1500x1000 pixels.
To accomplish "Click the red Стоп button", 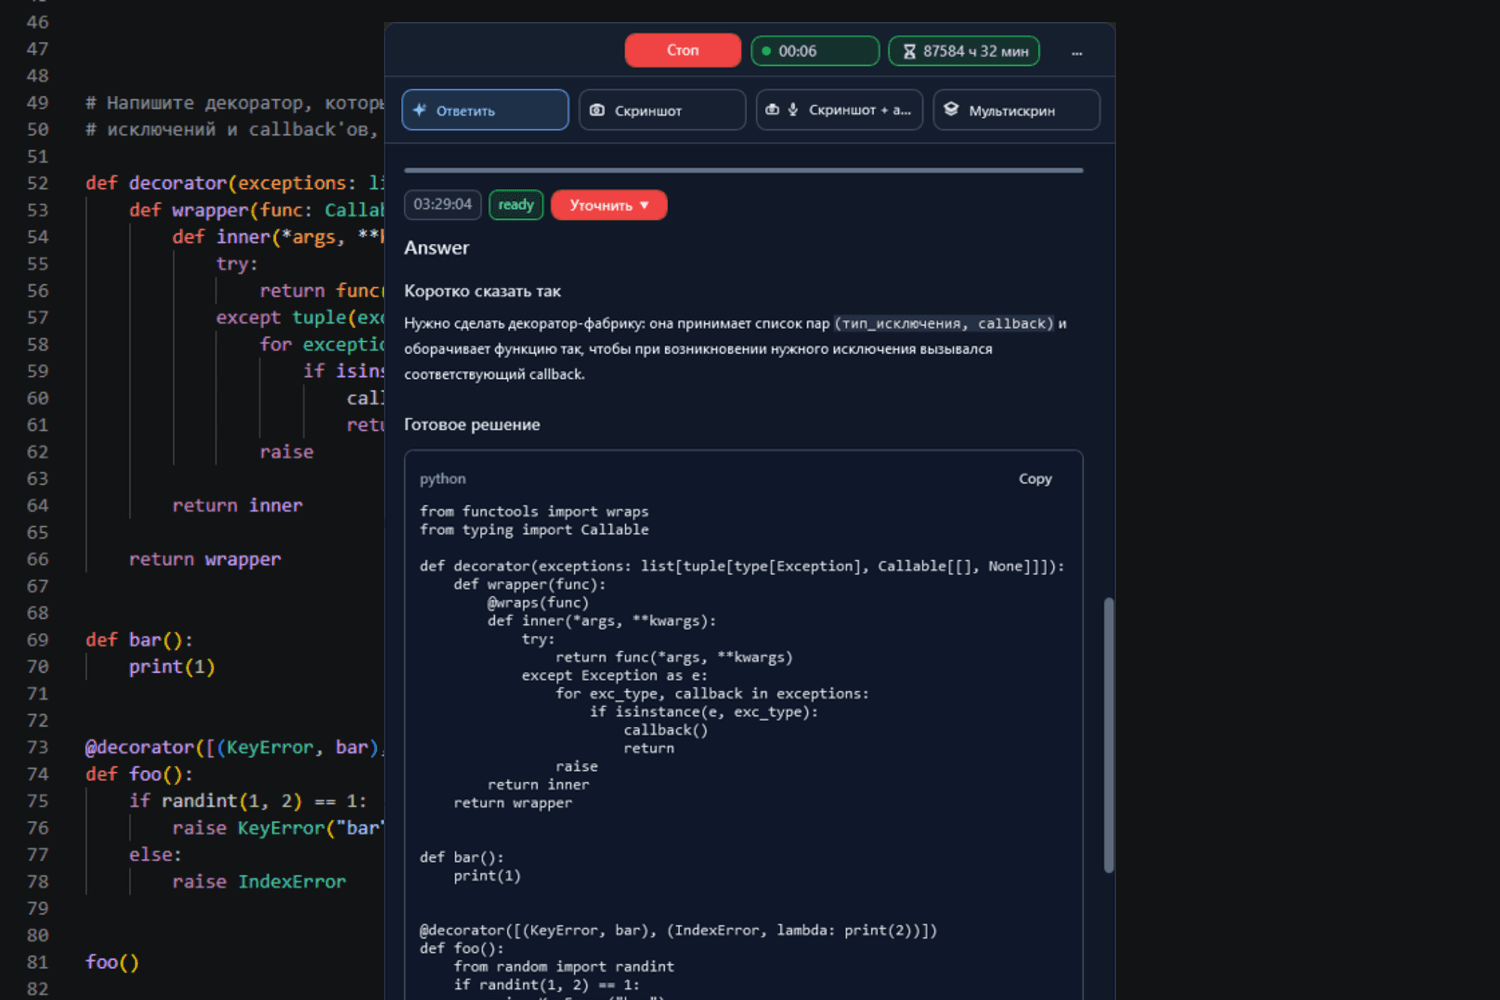I will (x=683, y=50).
